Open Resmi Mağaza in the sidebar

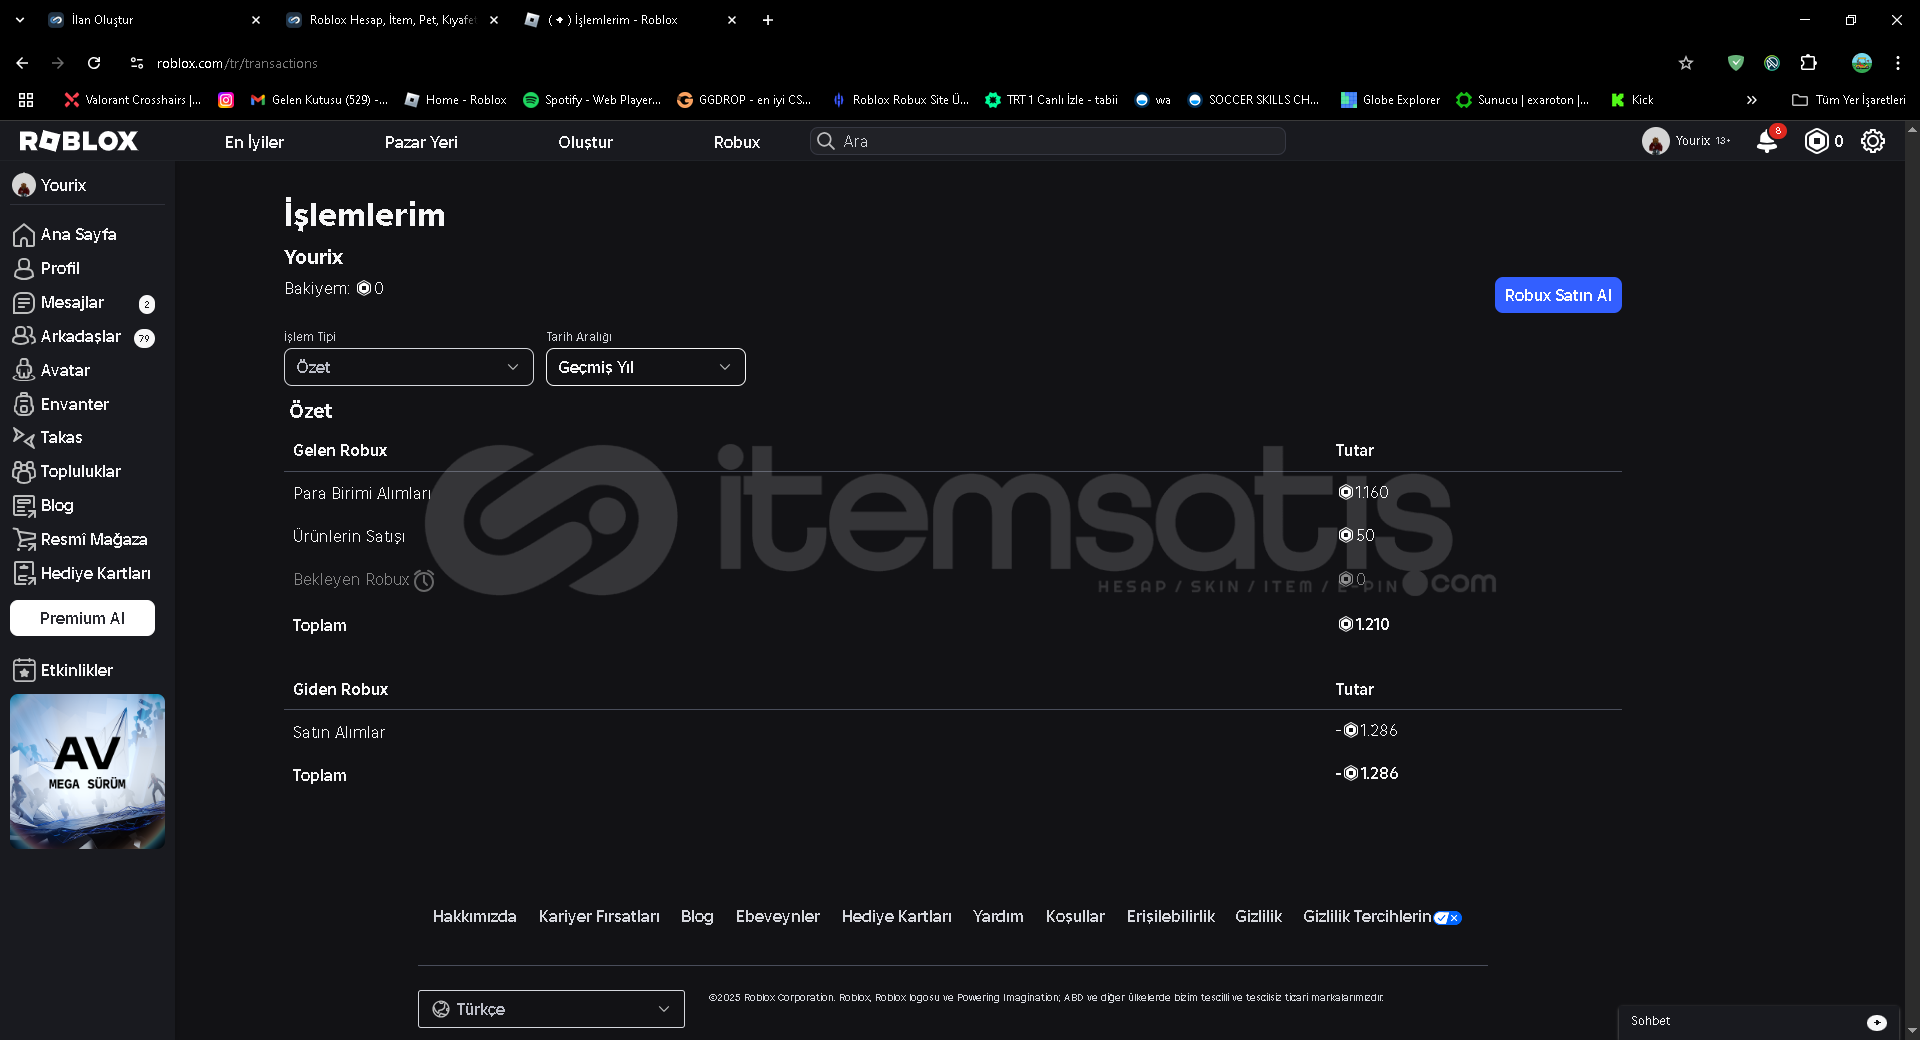81,539
